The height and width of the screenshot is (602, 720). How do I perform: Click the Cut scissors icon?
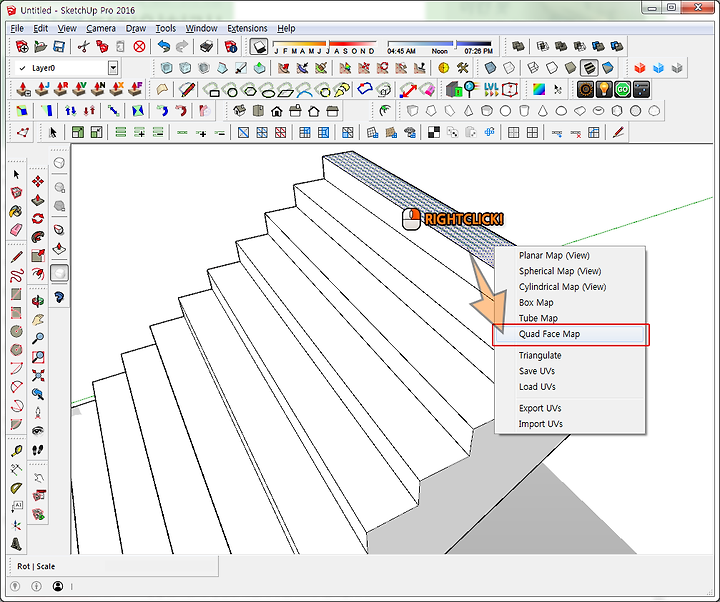[x=83, y=46]
